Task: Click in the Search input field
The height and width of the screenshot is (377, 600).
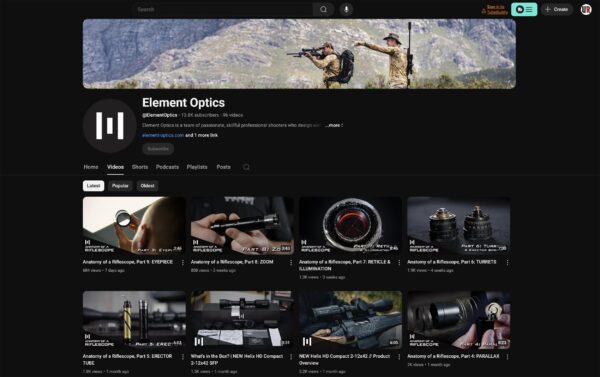Action: tap(224, 9)
